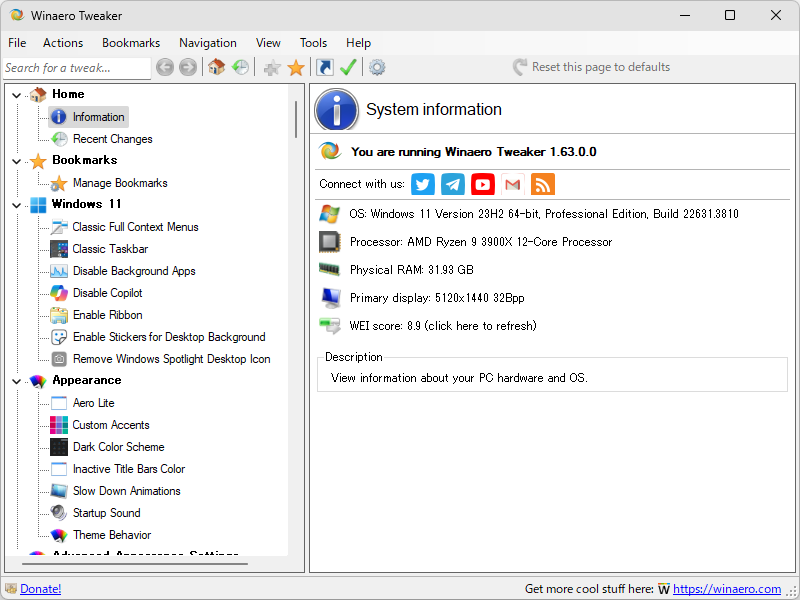Collapse the Windows 11 category
This screenshot has width=800, height=600.
tap(15, 204)
